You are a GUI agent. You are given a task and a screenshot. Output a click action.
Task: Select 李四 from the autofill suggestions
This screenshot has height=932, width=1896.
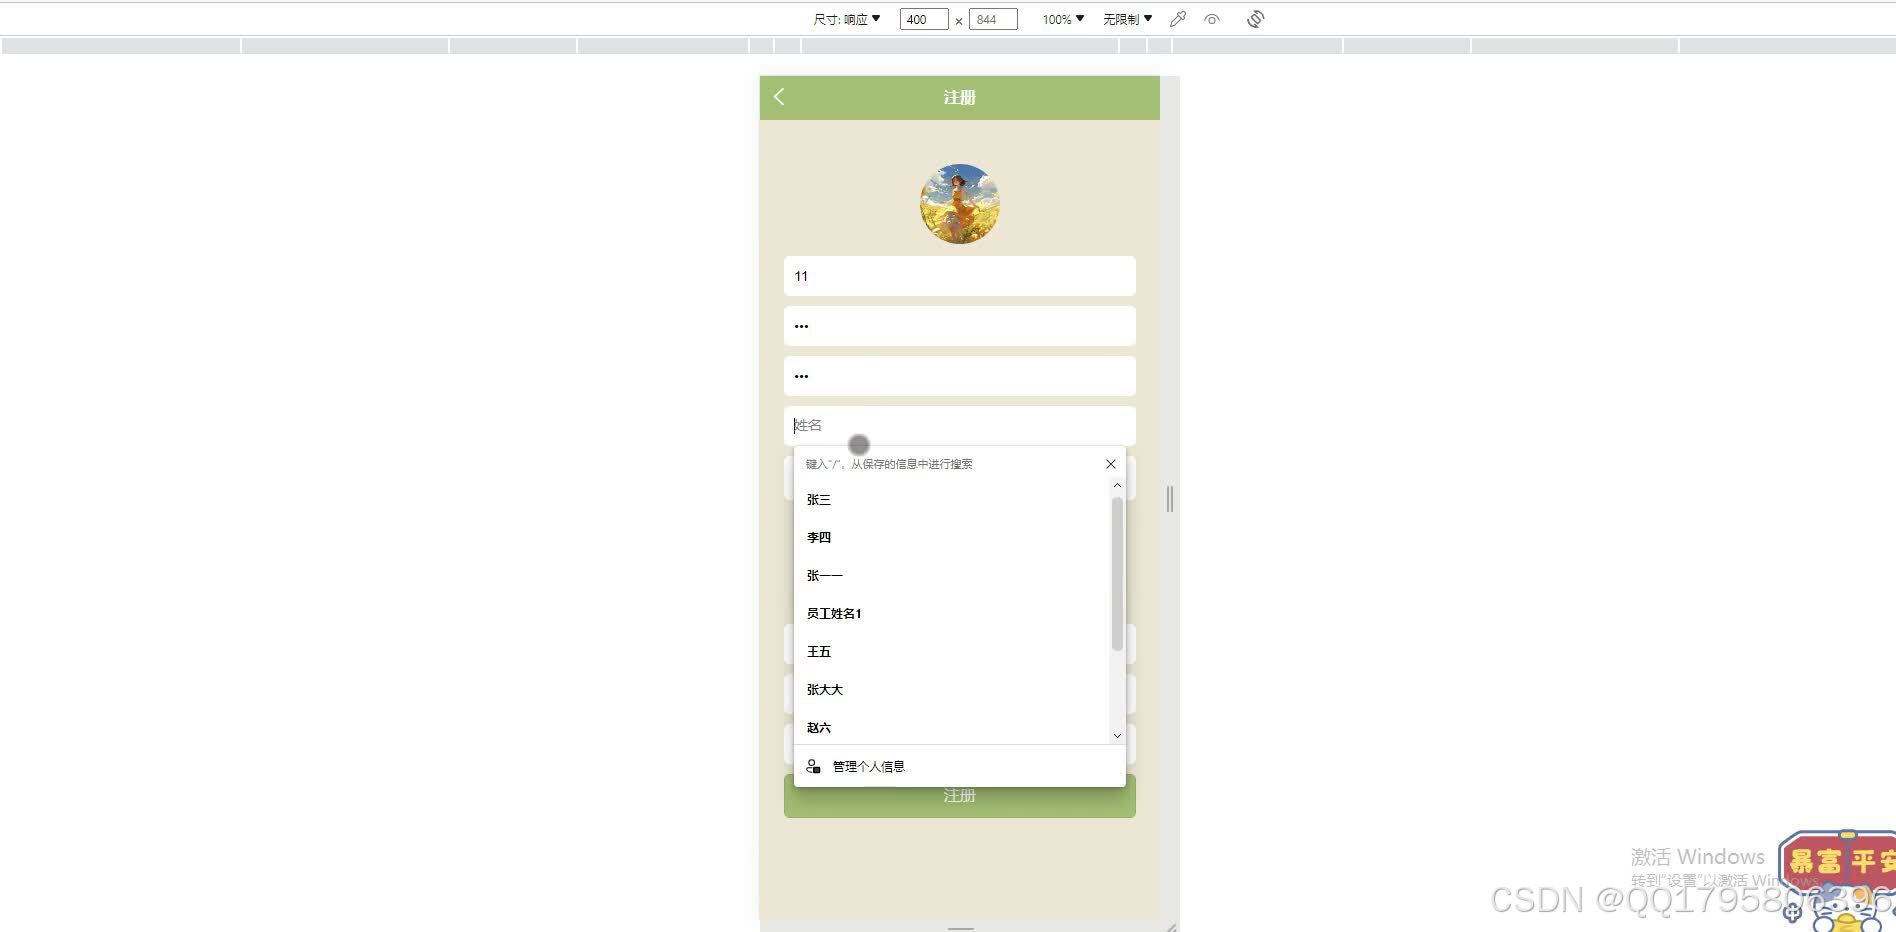tap(818, 537)
